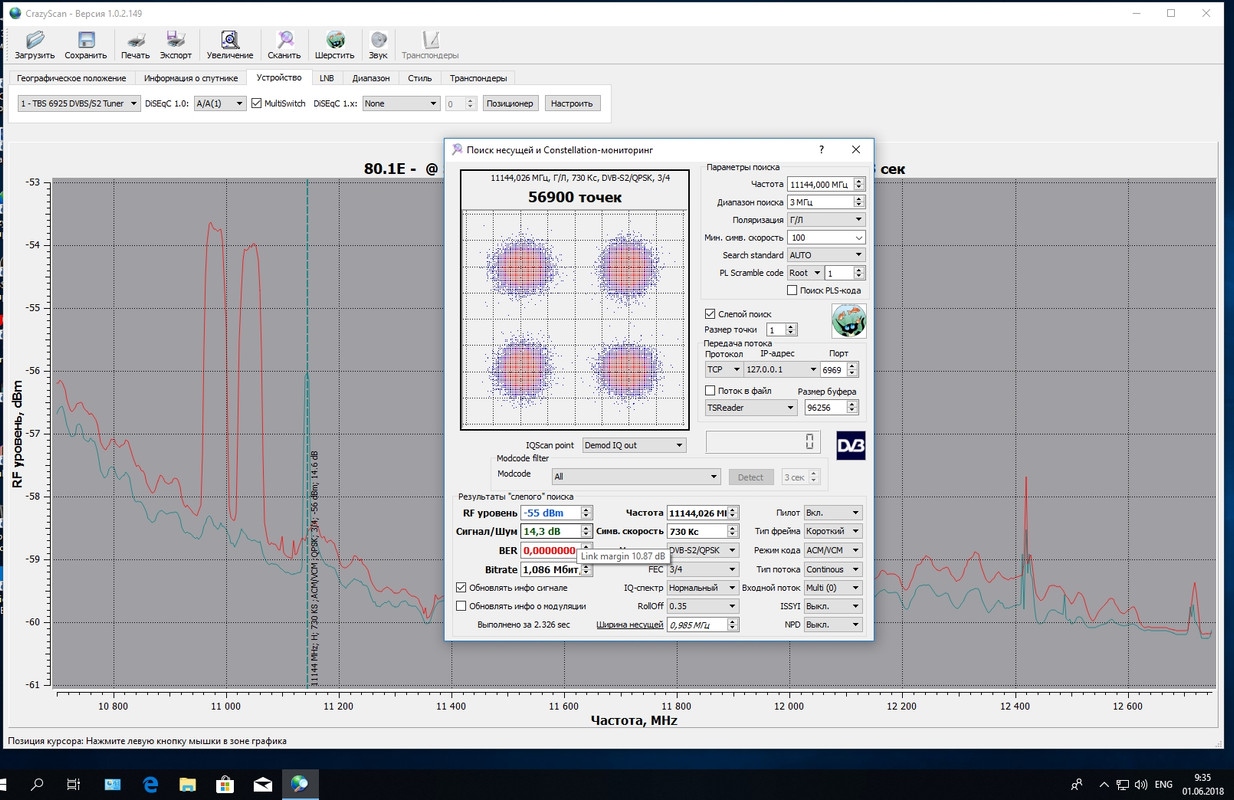This screenshot has height=800, width=1234.
Task: Open the RollOff 0.35 dropdown
Action: (x=703, y=606)
